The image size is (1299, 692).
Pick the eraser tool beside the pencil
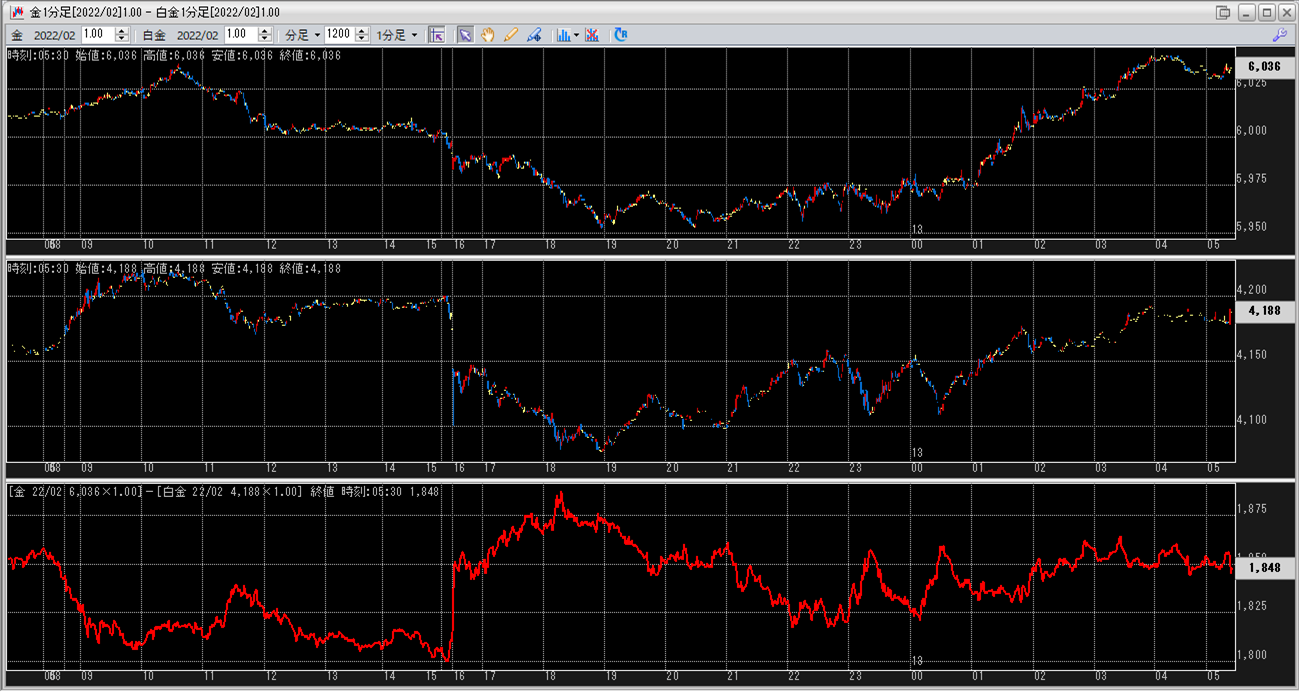click(x=534, y=34)
